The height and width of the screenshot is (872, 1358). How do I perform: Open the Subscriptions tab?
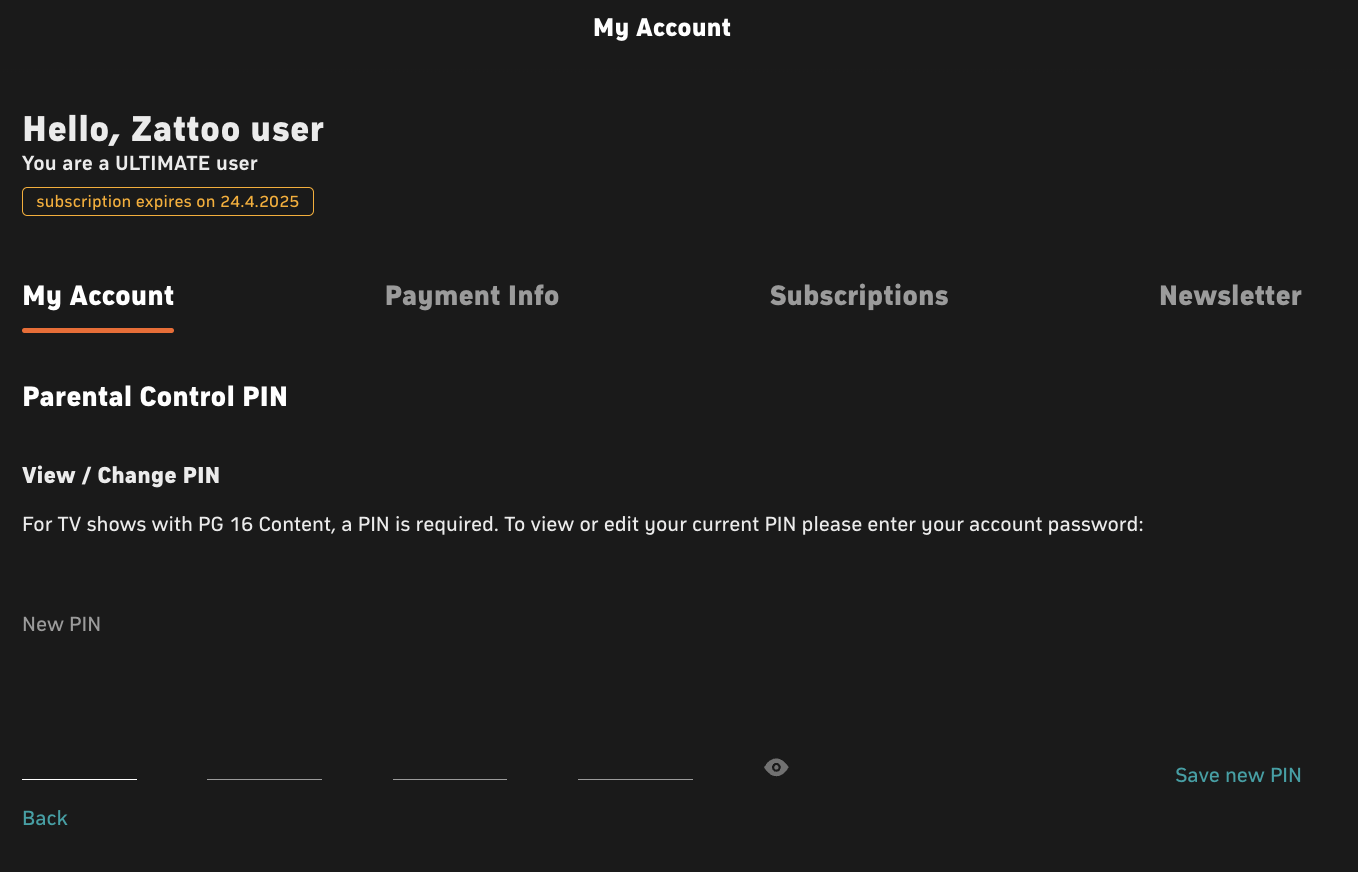point(859,296)
